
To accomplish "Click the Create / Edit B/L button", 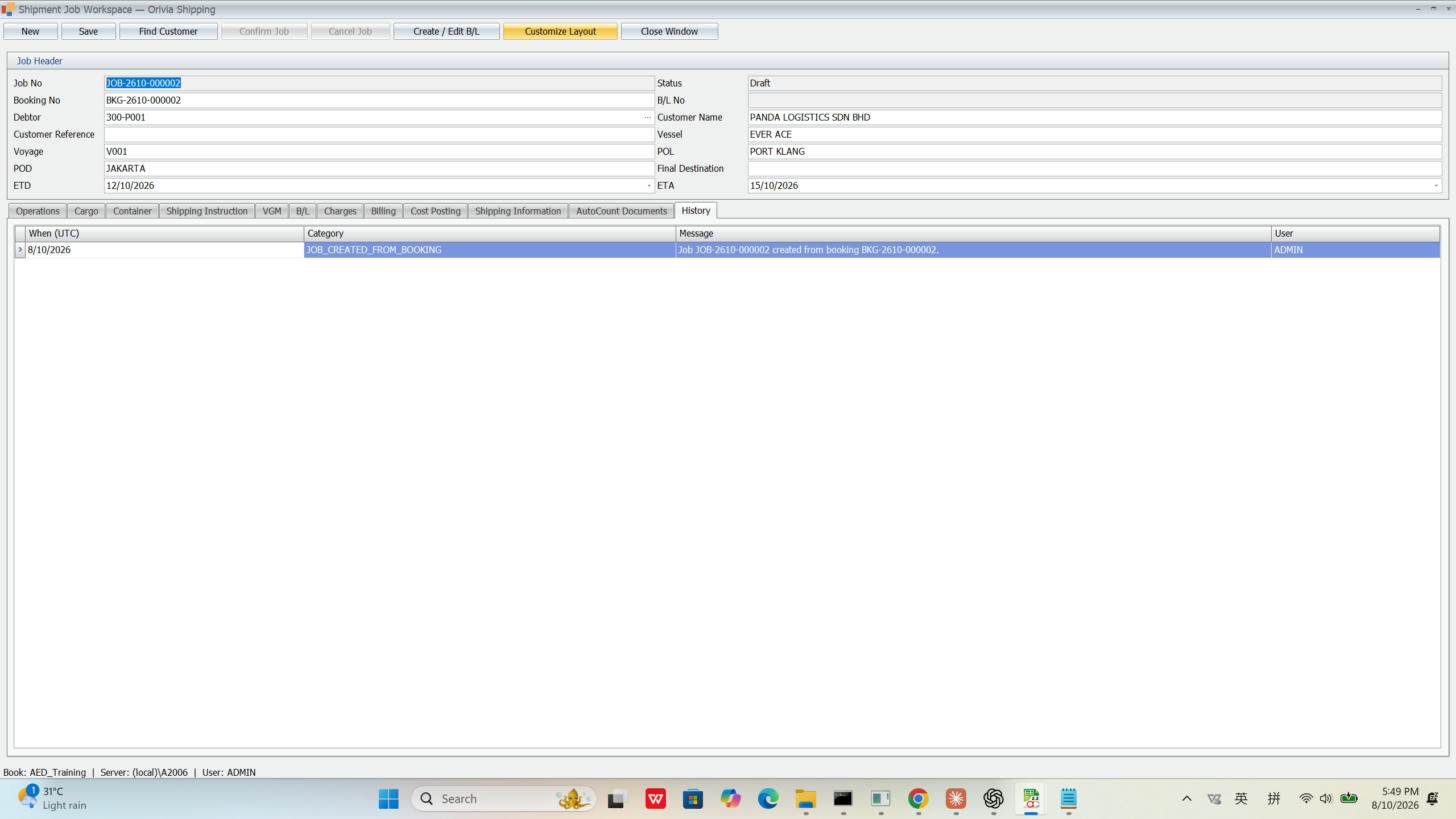I will pyautogui.click(x=446, y=31).
